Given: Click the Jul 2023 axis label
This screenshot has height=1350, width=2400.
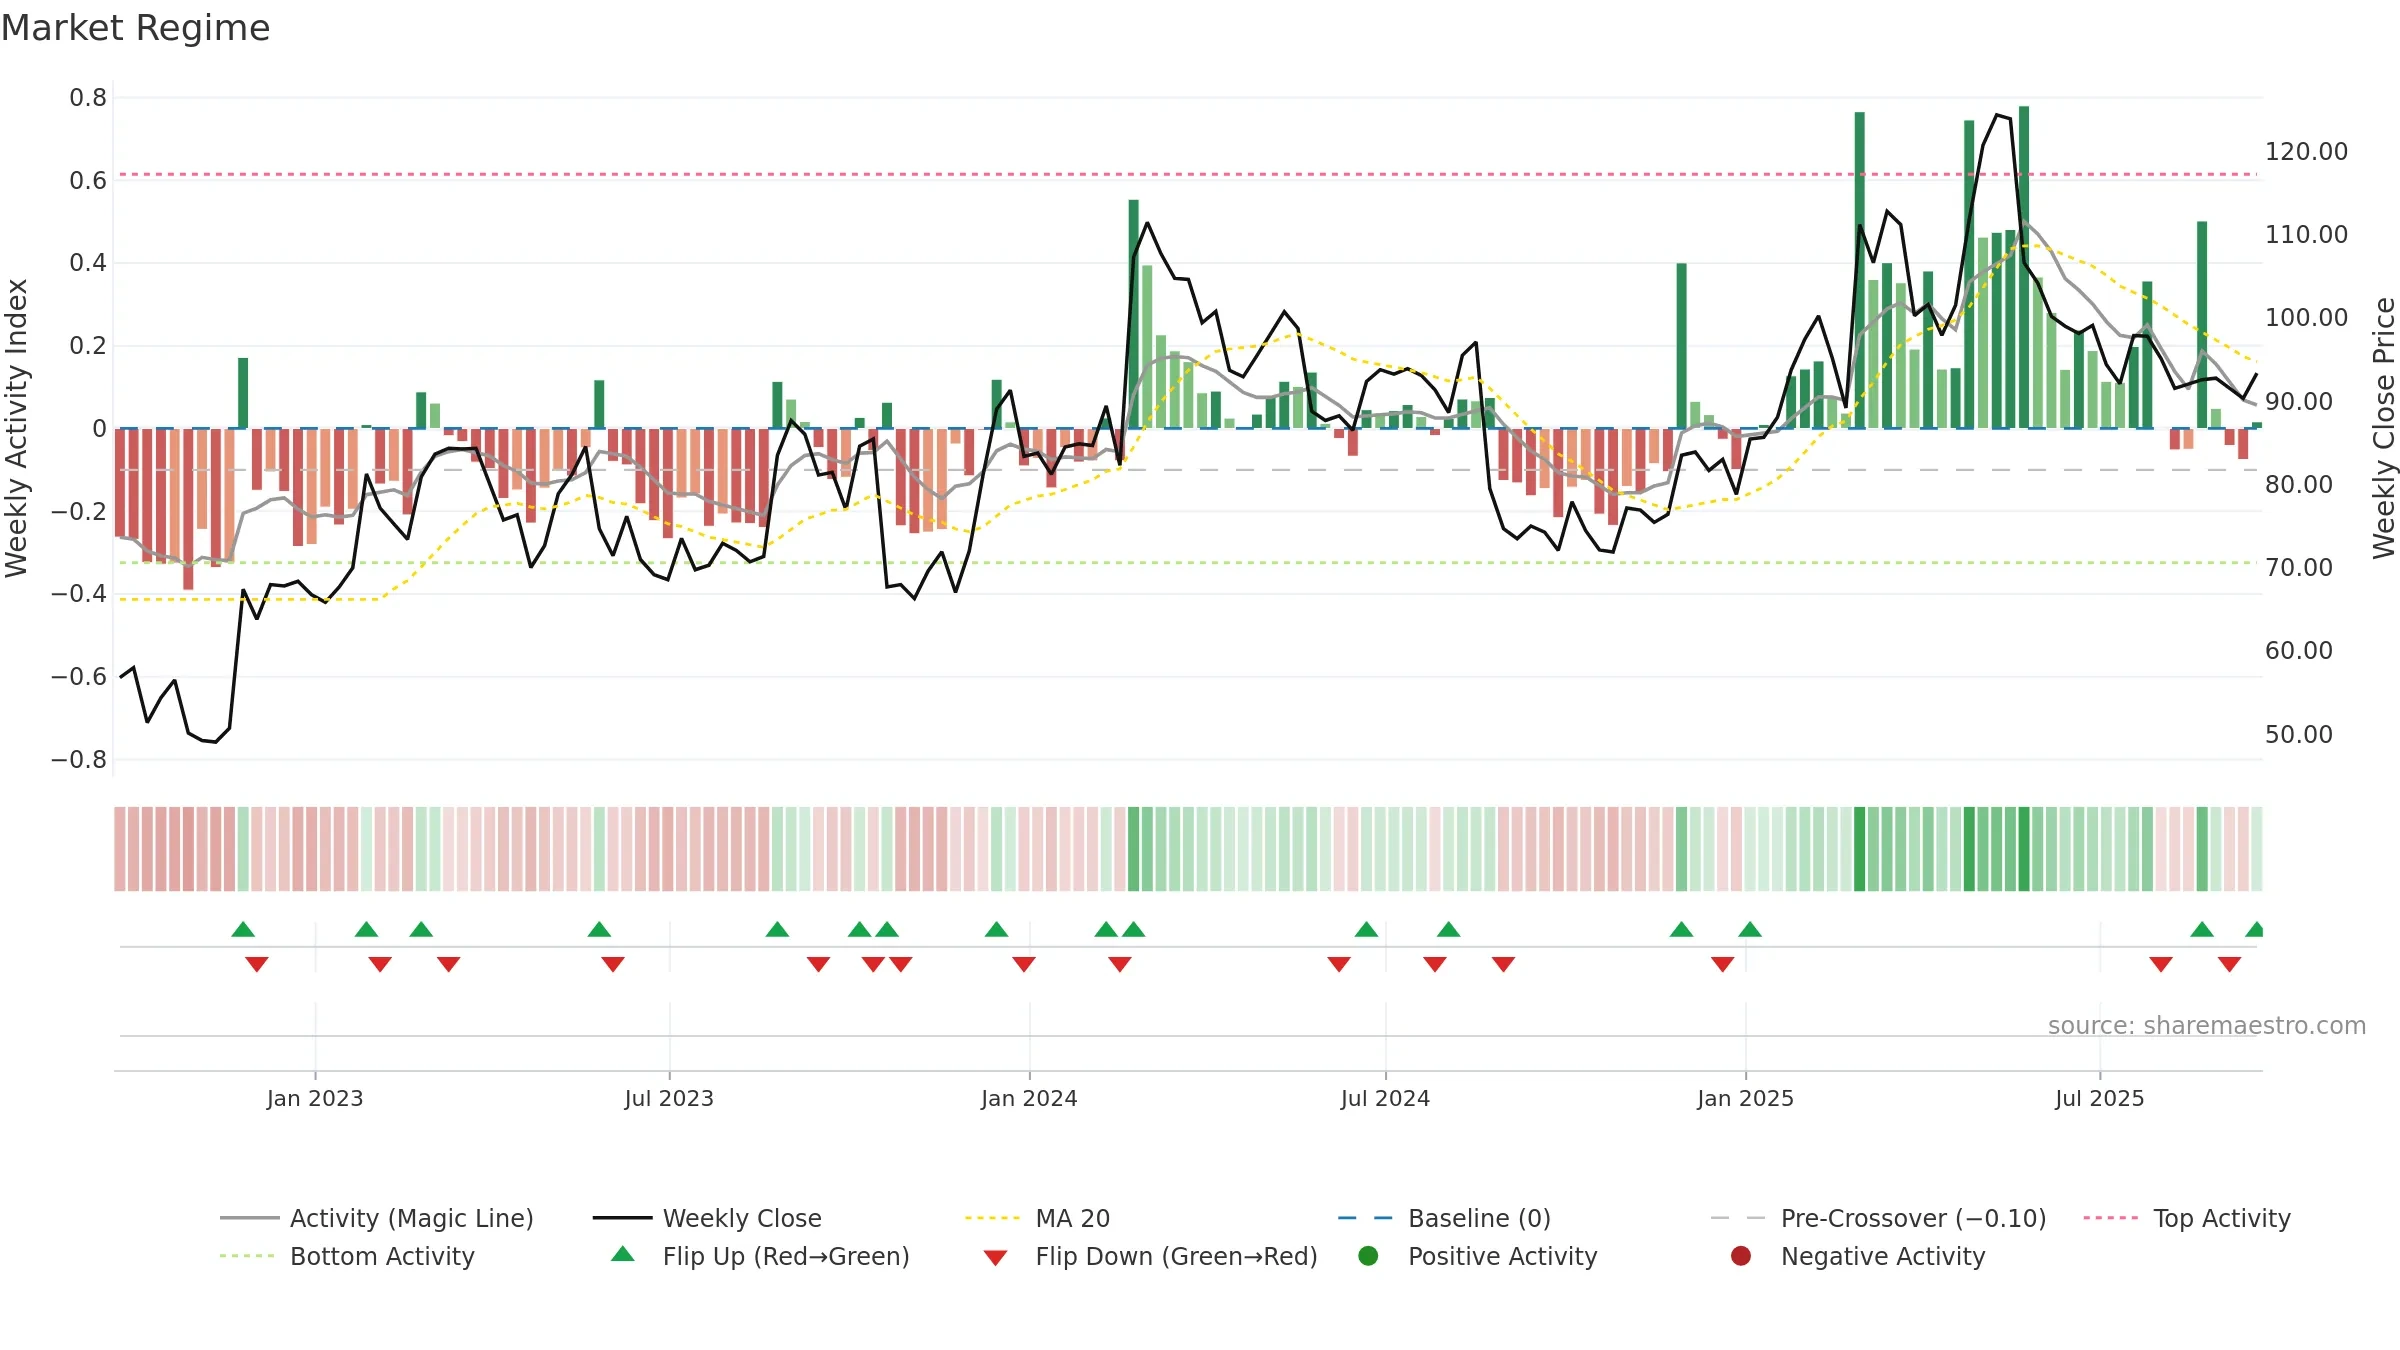Looking at the screenshot, I should point(669,1098).
